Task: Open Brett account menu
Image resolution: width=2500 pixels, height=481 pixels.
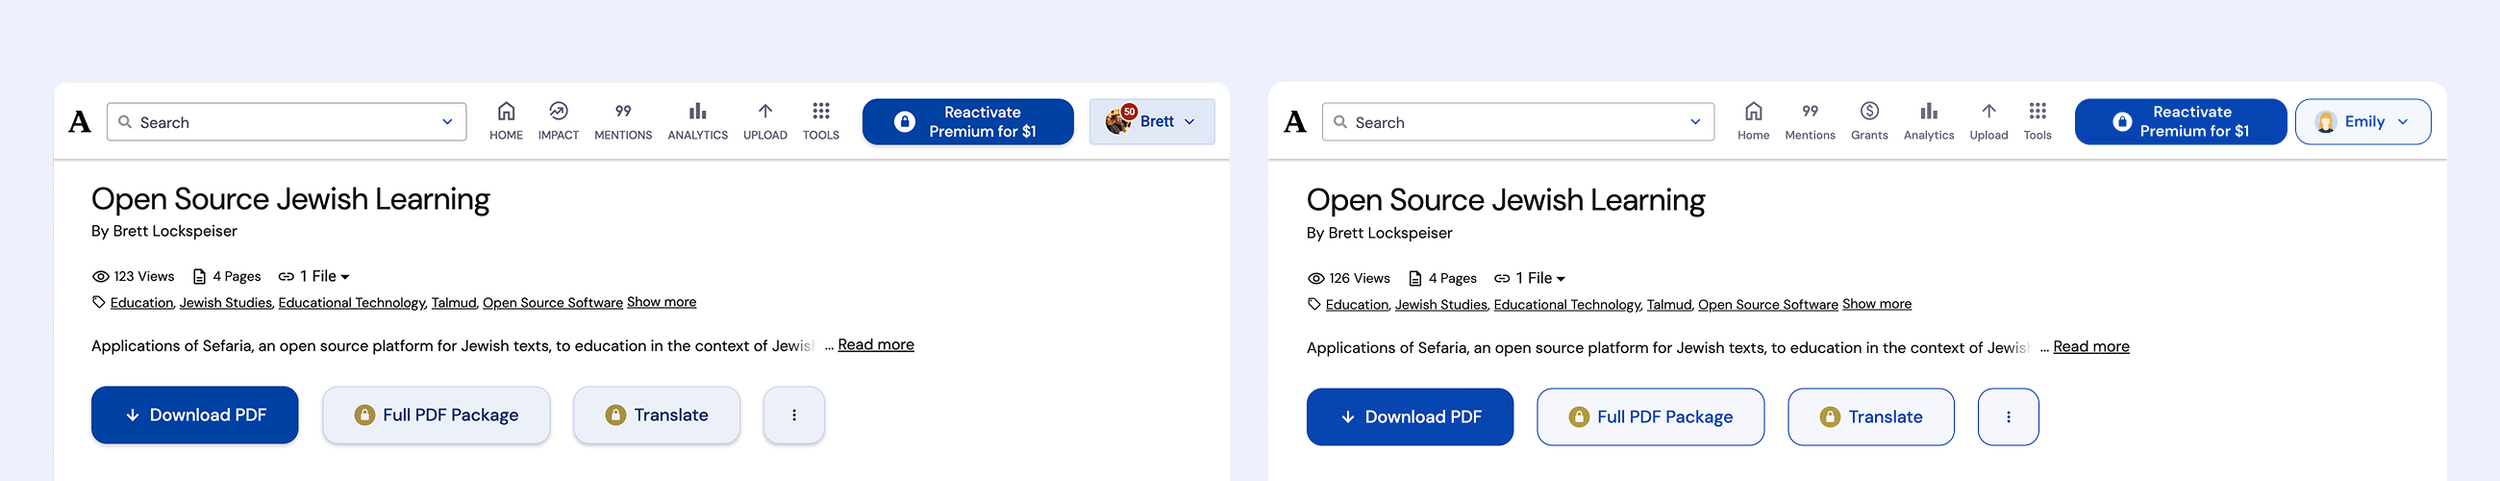Action: pyautogui.click(x=1152, y=122)
